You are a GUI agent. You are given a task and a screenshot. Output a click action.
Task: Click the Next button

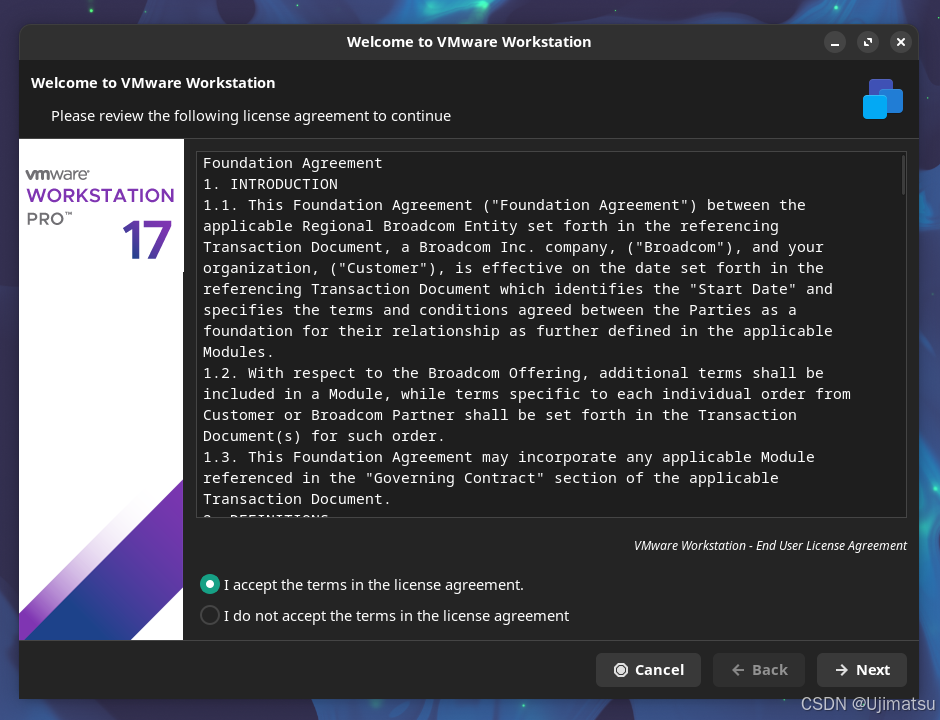(861, 670)
